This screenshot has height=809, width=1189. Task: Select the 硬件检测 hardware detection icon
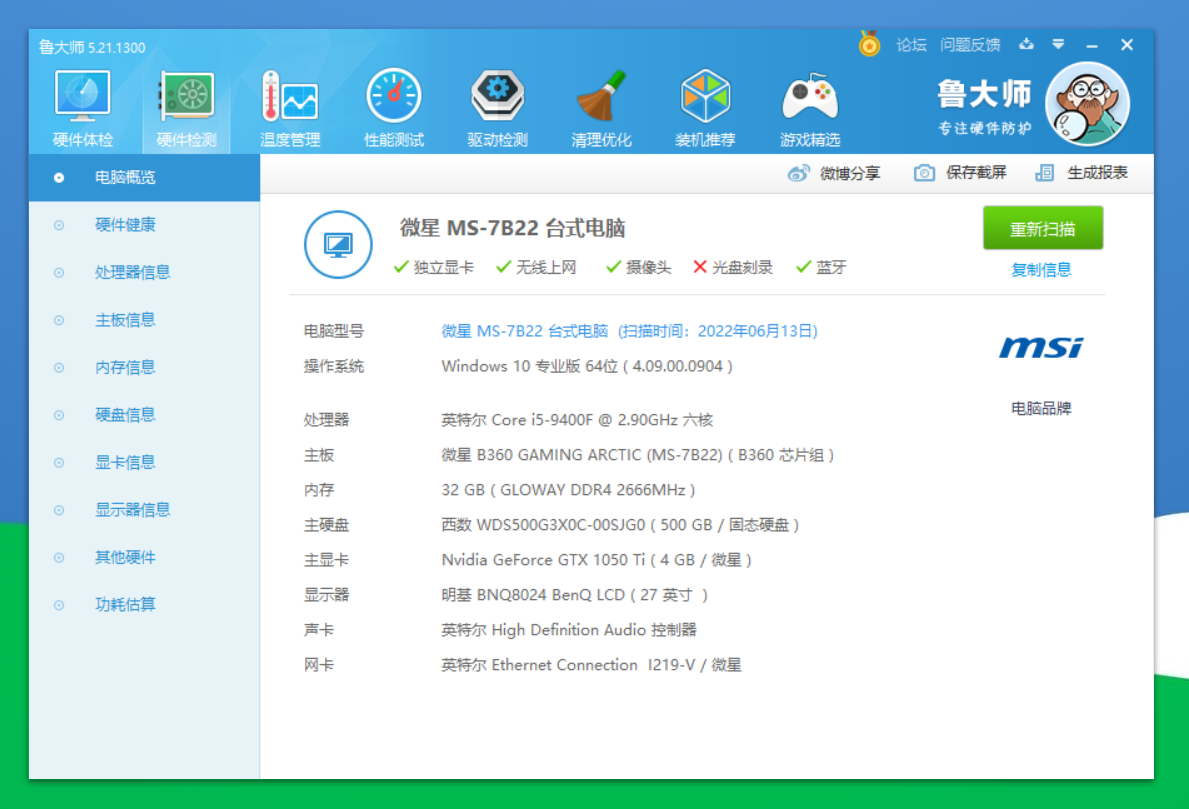coord(187,108)
